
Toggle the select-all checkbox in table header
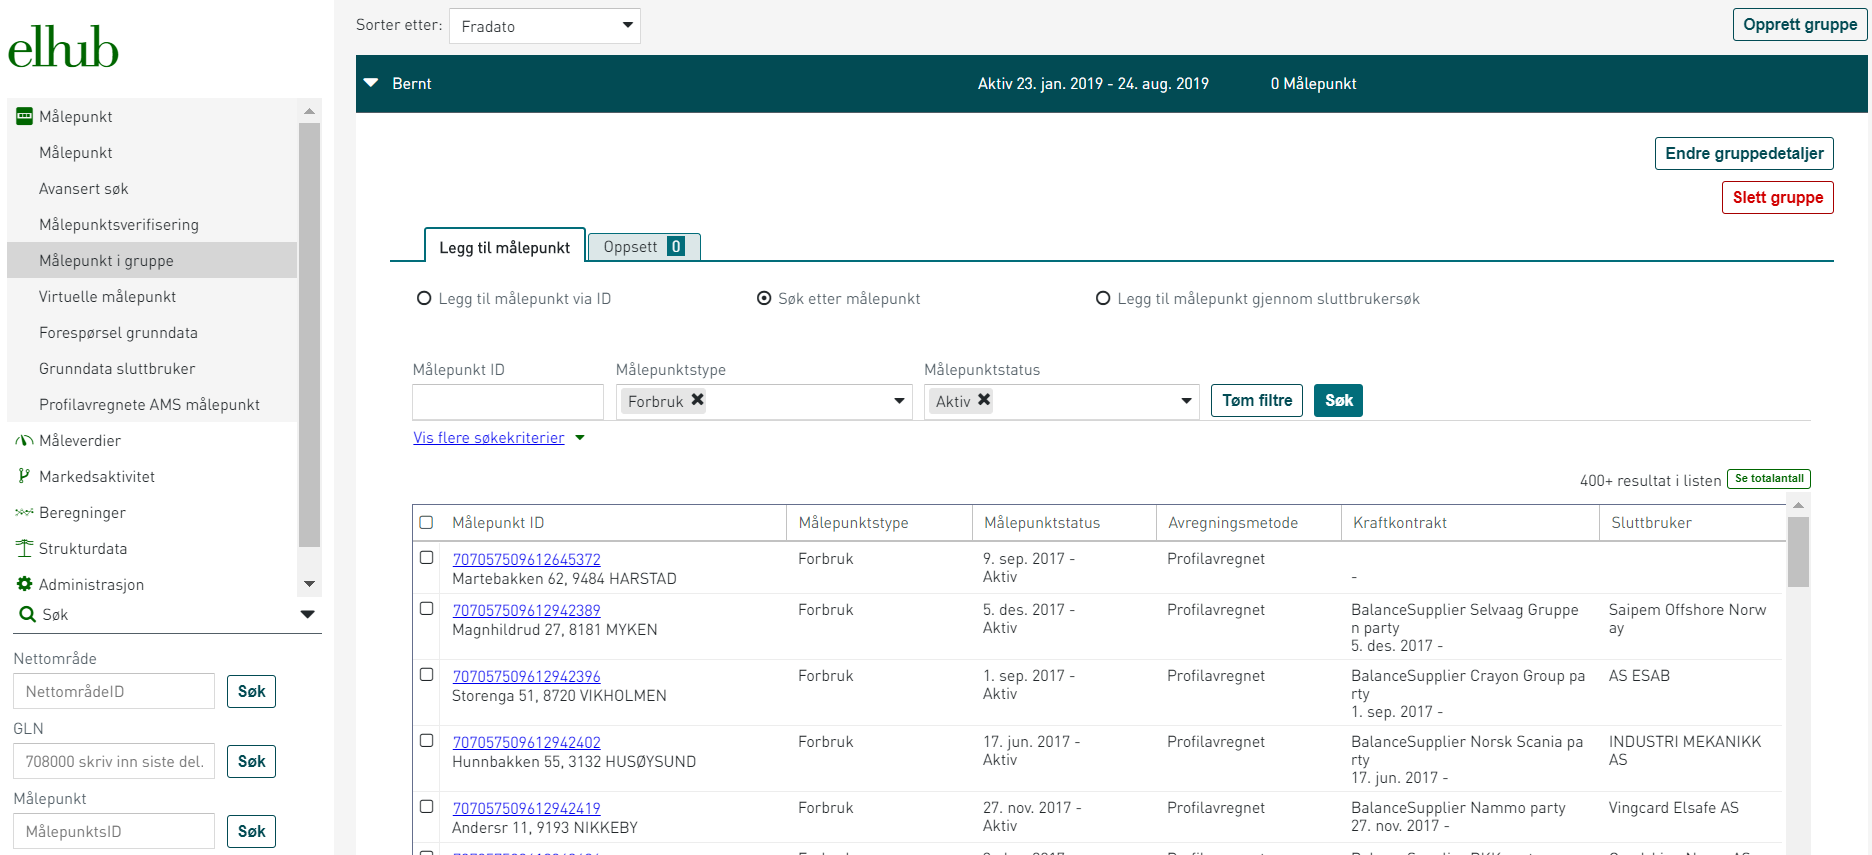click(x=426, y=522)
